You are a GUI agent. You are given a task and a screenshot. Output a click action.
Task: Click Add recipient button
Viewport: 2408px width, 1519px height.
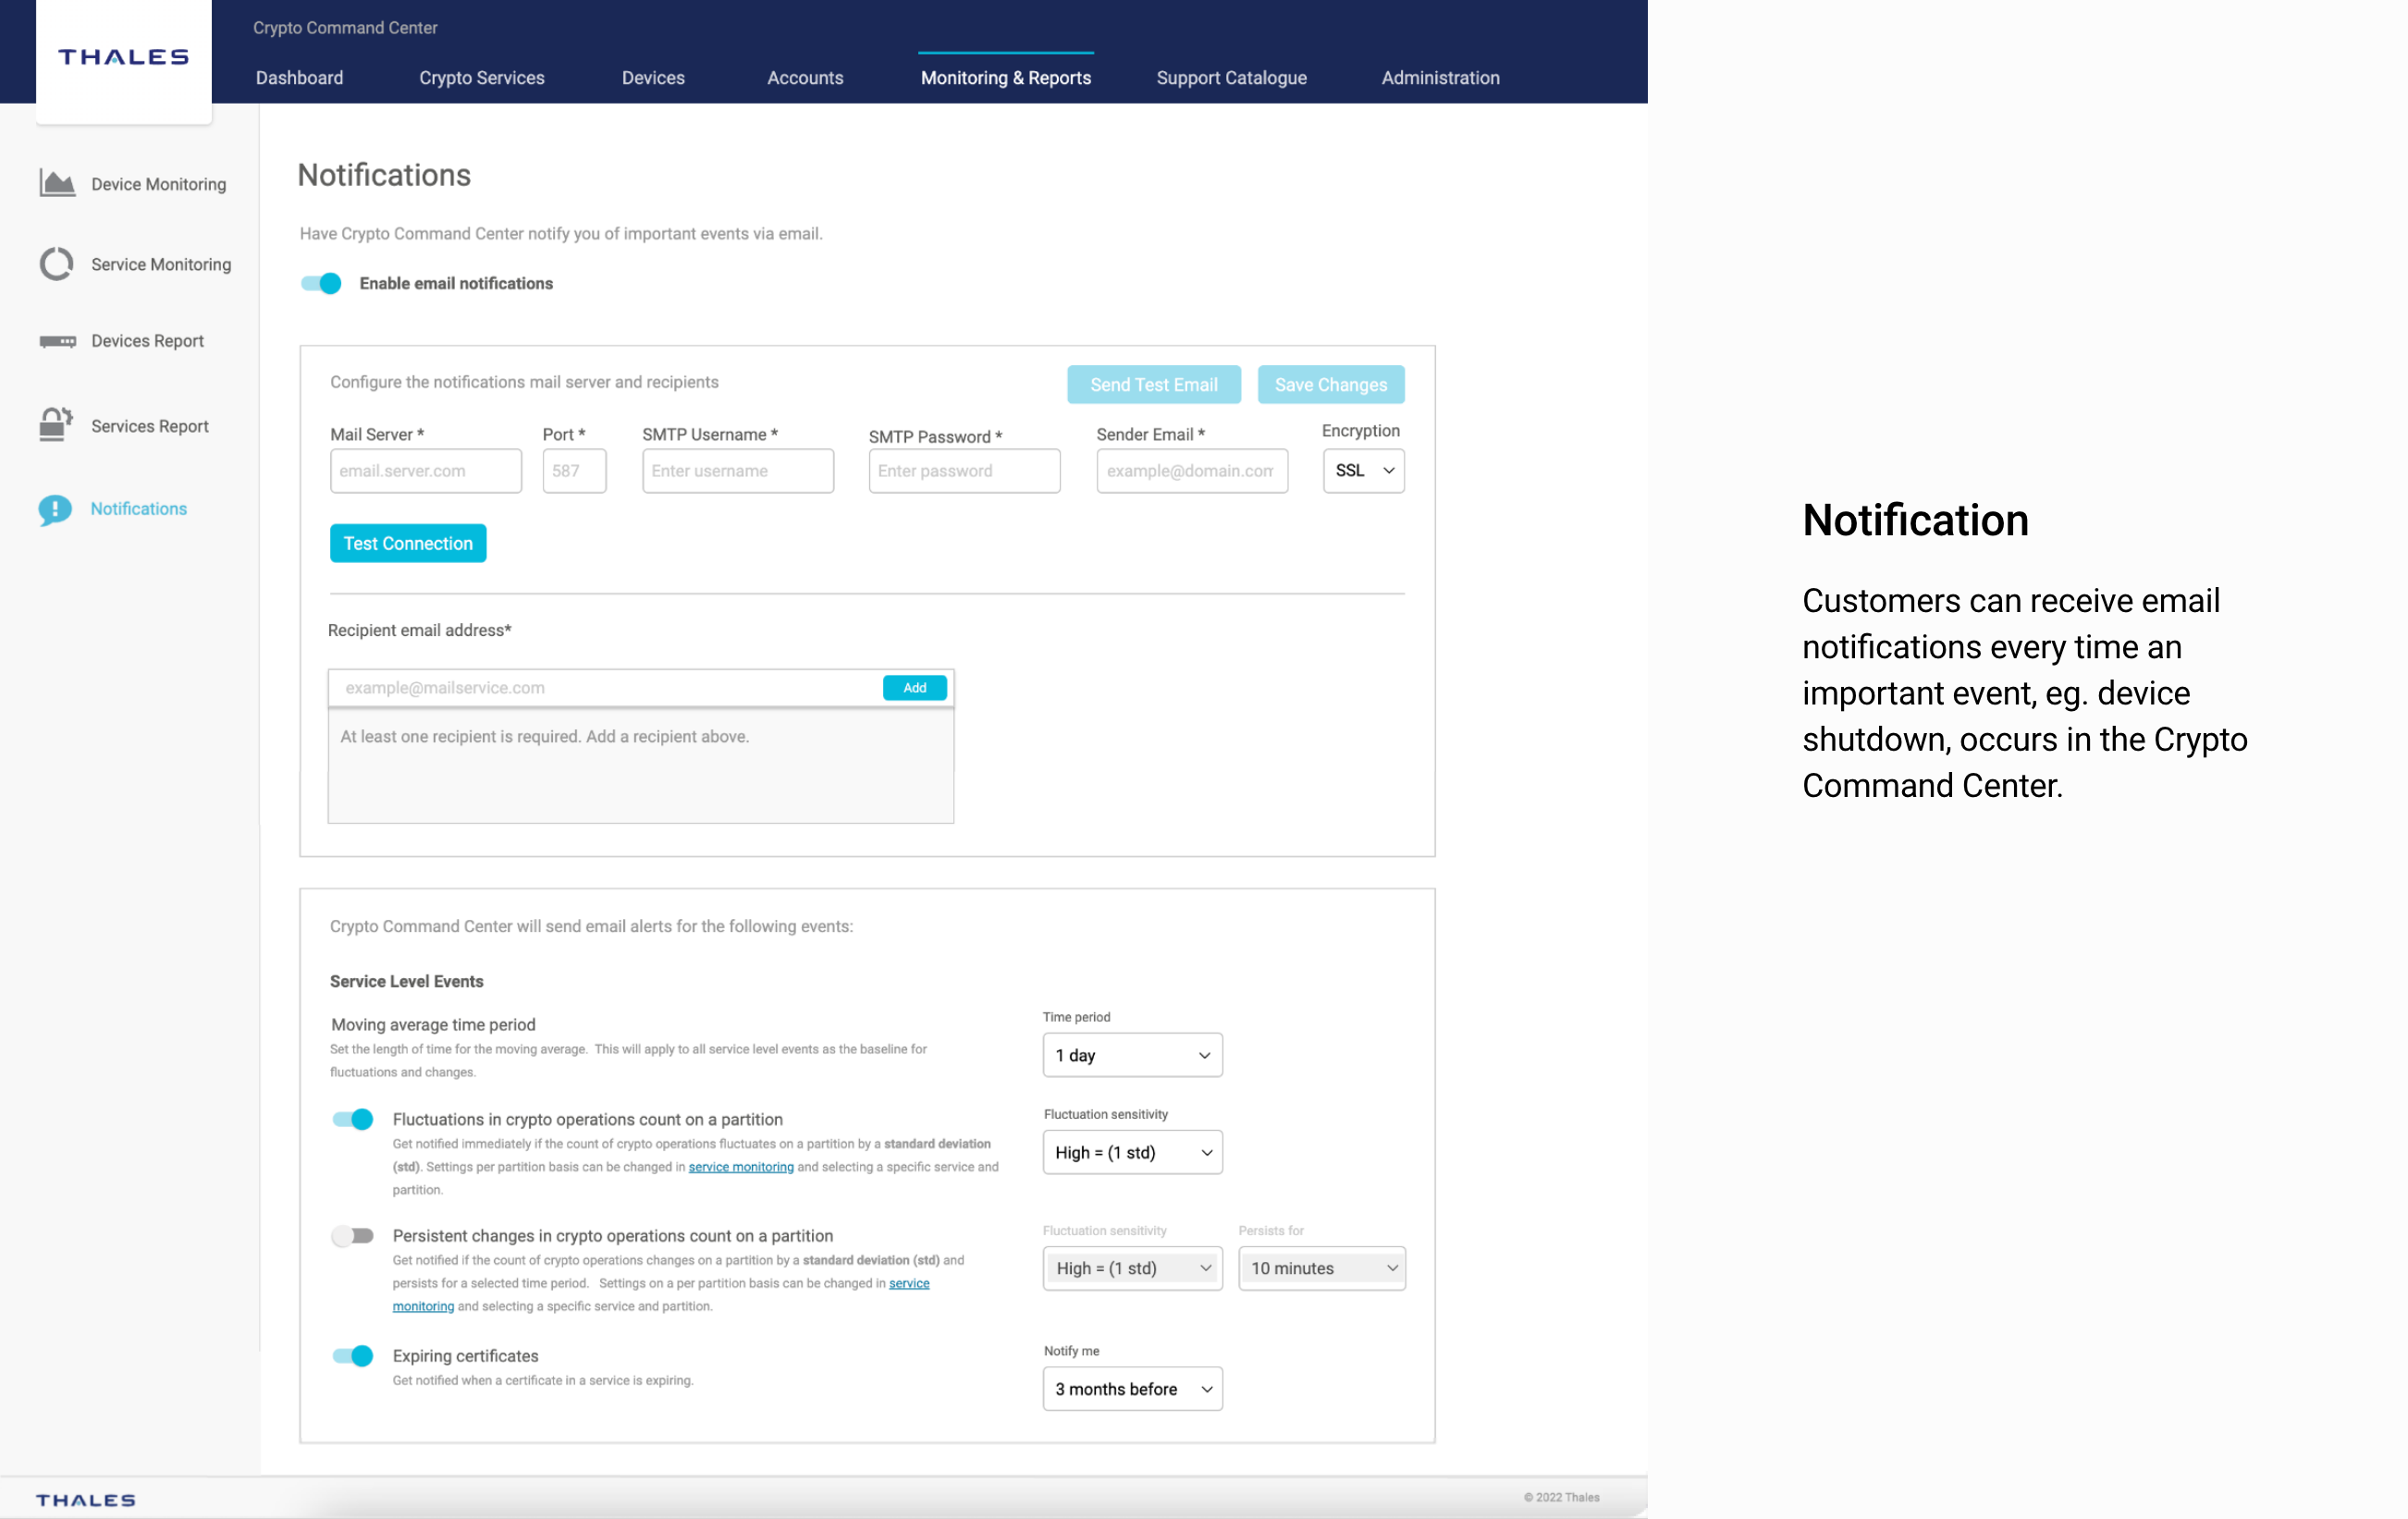pos(914,688)
